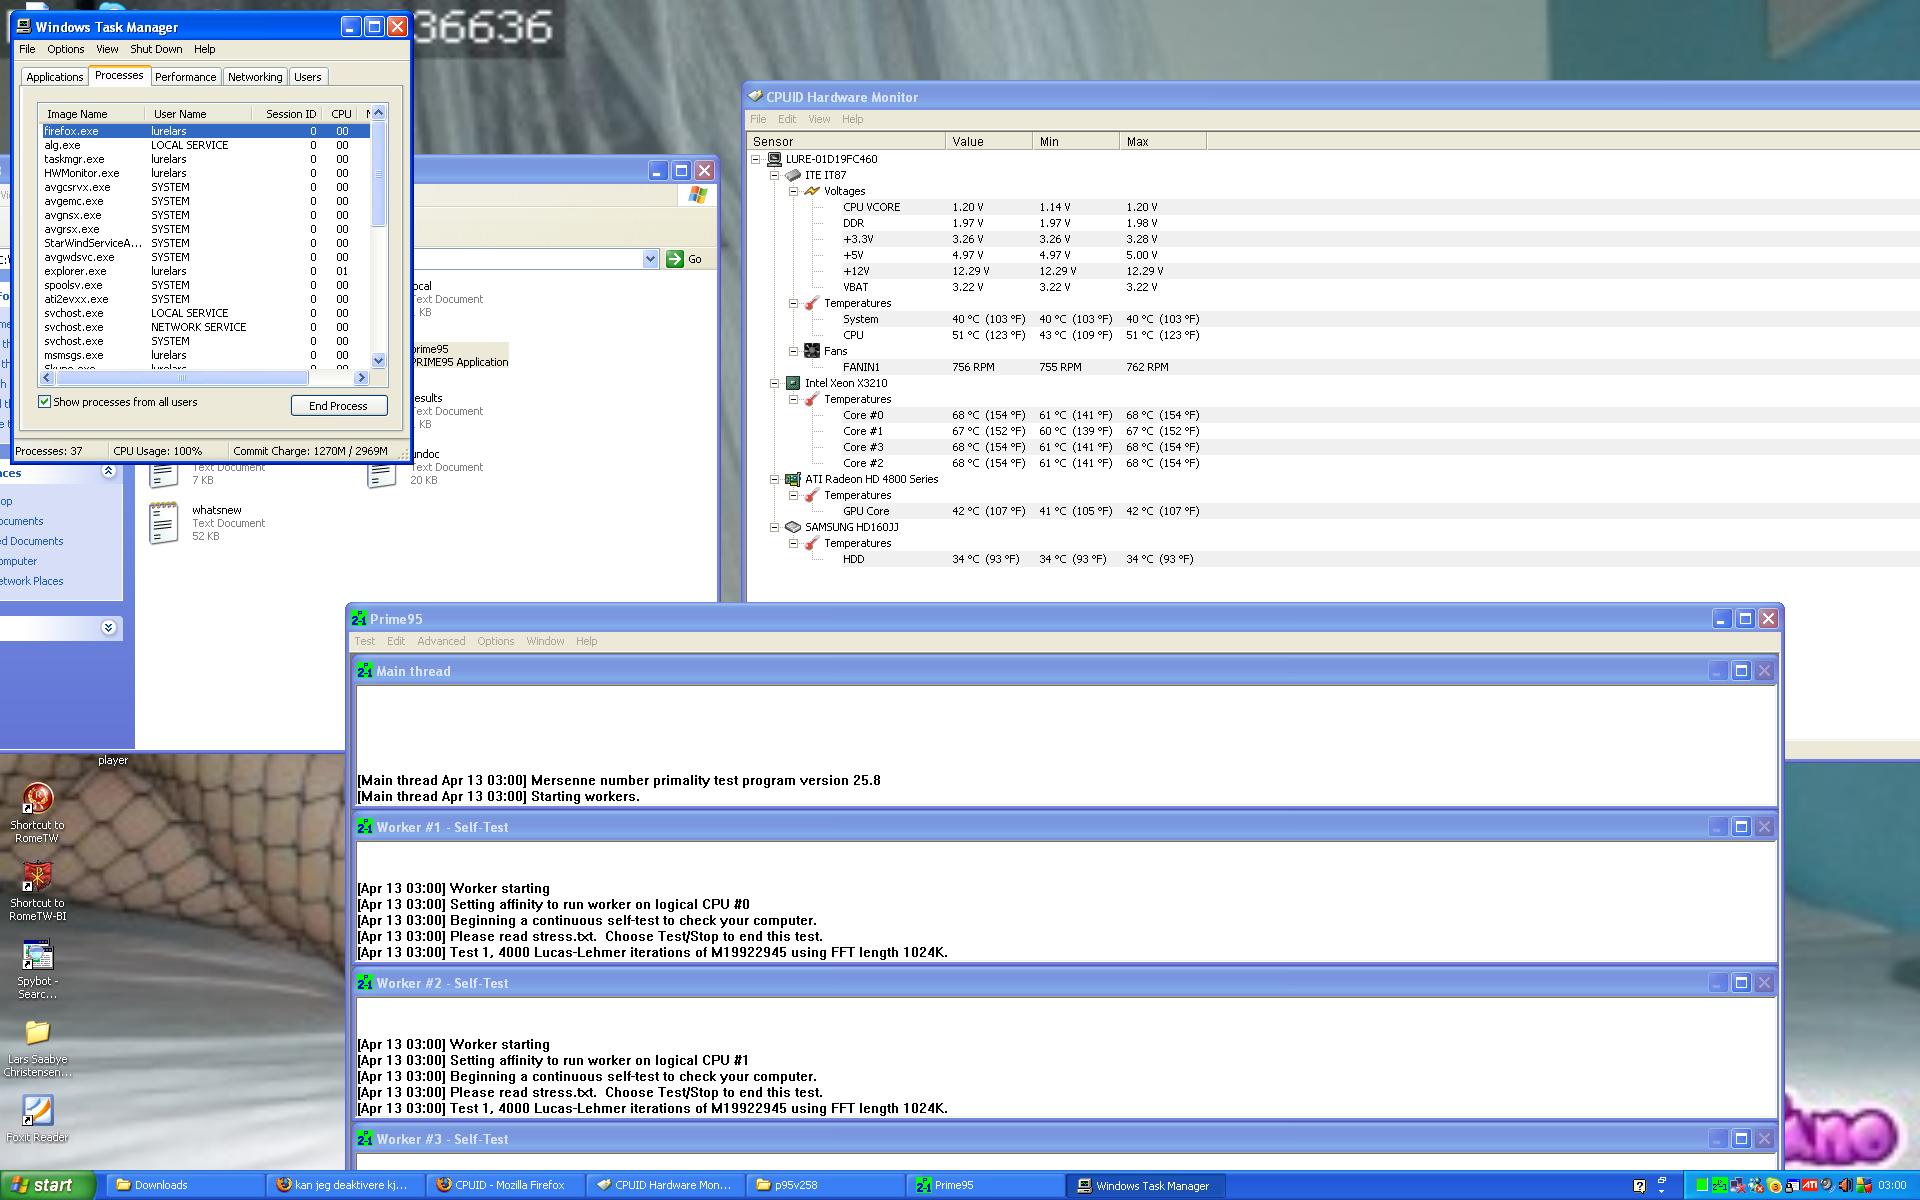The width and height of the screenshot is (1920, 1200).
Task: Switch to the p95v258 taskbar button
Action: 825,1185
